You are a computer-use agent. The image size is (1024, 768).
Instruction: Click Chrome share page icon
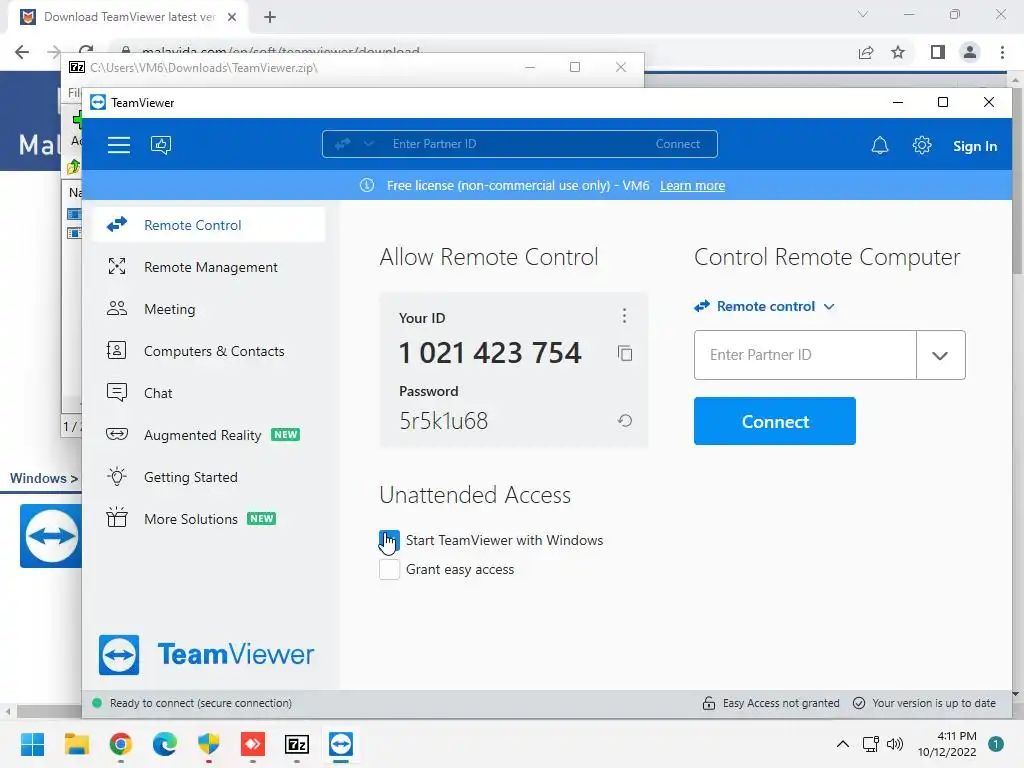point(866,52)
